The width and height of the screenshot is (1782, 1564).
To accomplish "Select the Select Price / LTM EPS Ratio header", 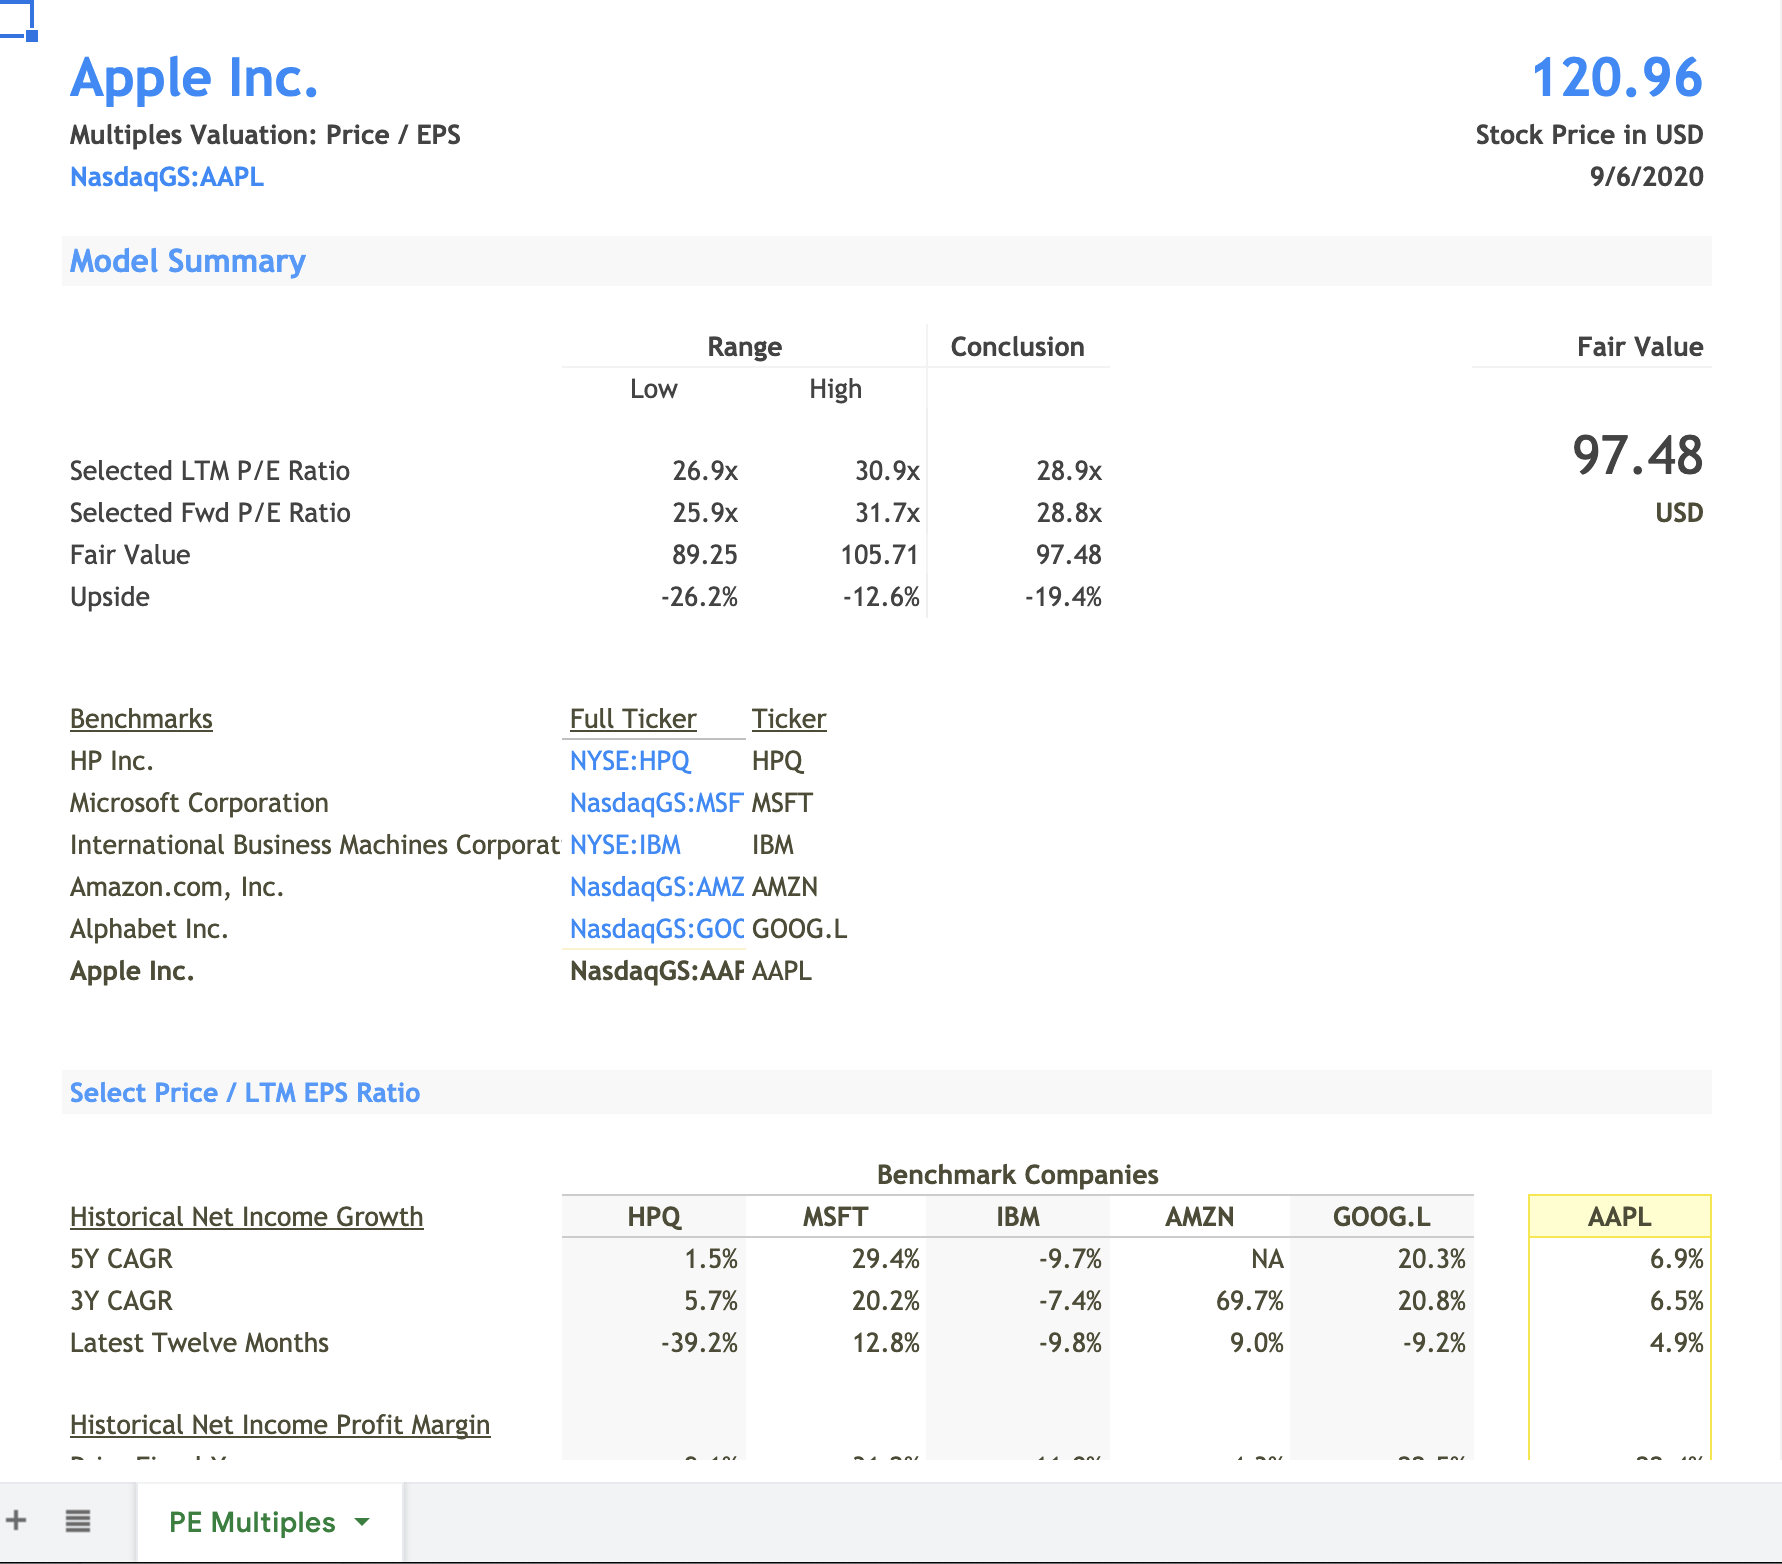I will (x=245, y=1093).
